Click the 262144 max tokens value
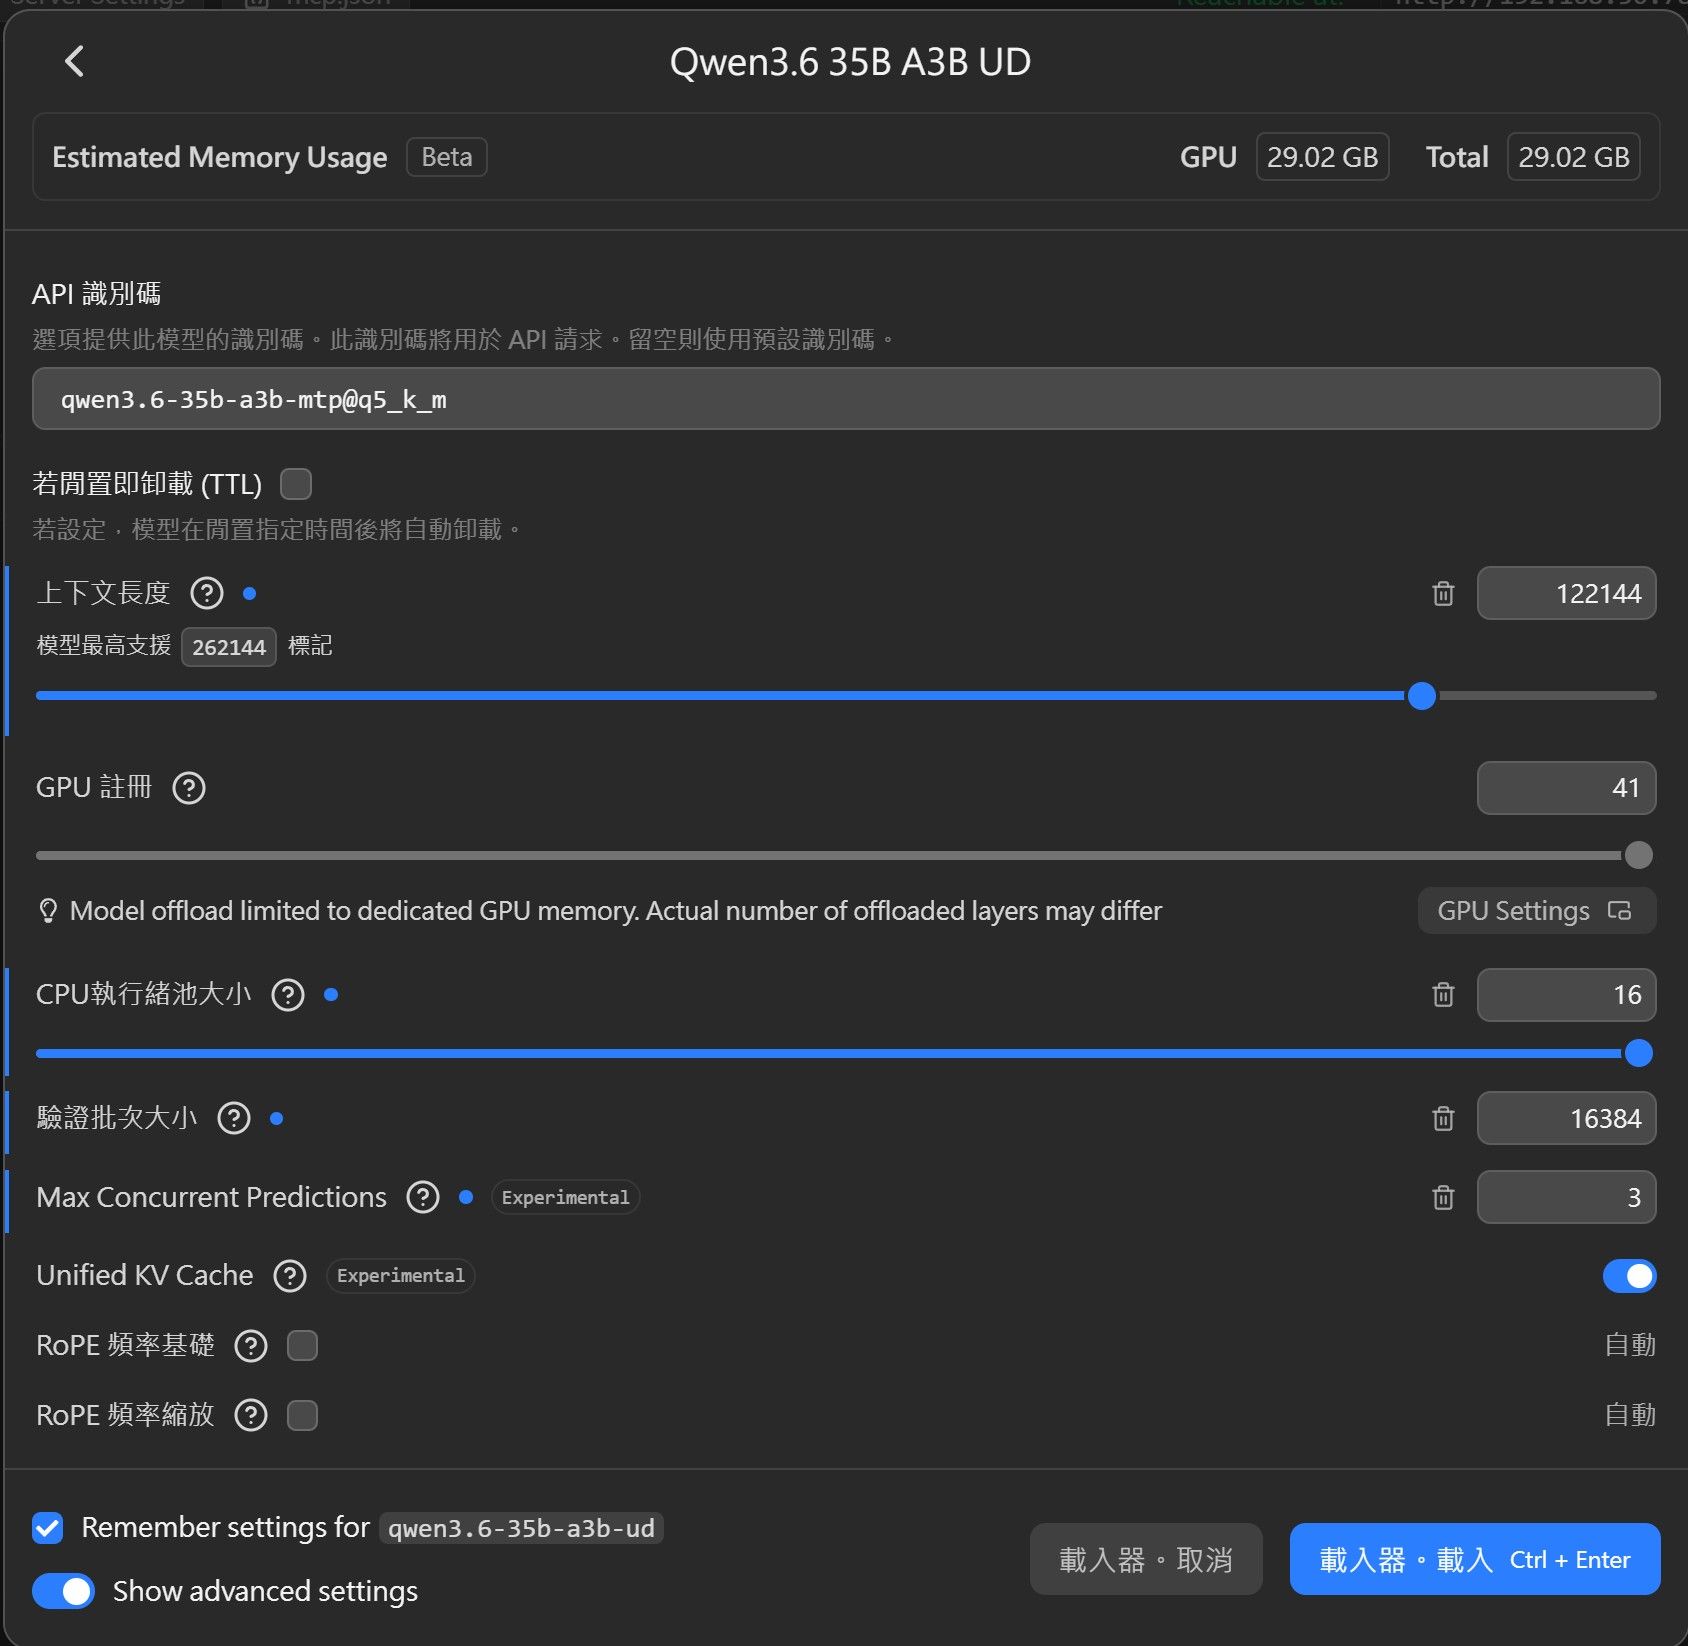Screen dimensions: 1688x1646 (229, 647)
